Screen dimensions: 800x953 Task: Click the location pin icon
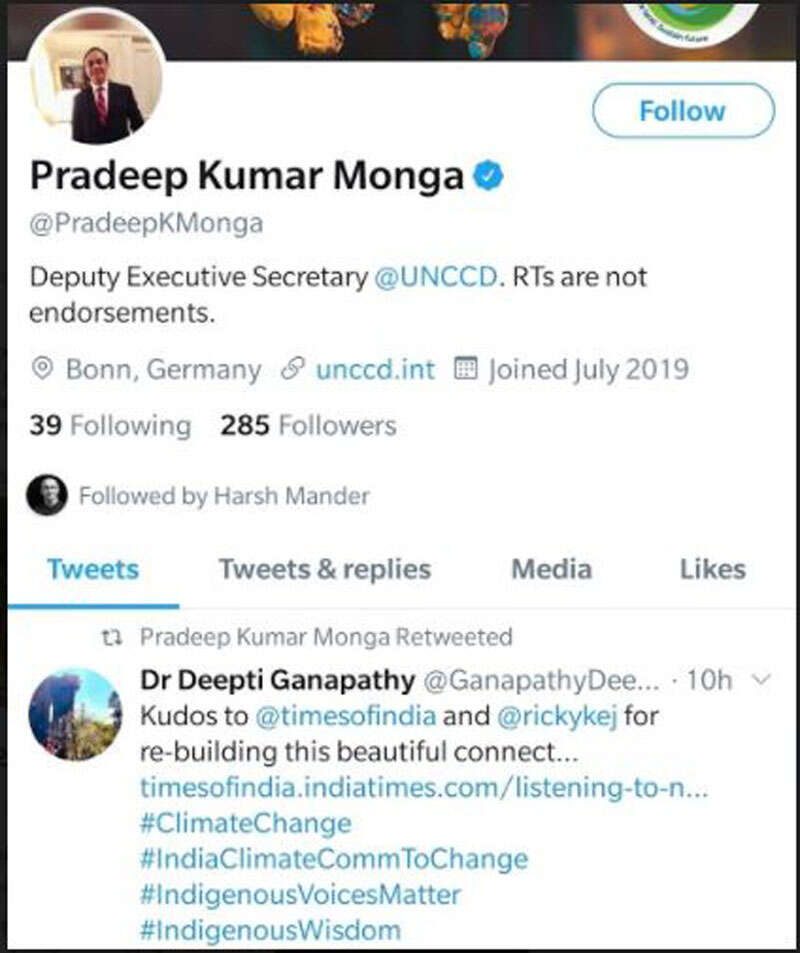[x=42, y=369]
